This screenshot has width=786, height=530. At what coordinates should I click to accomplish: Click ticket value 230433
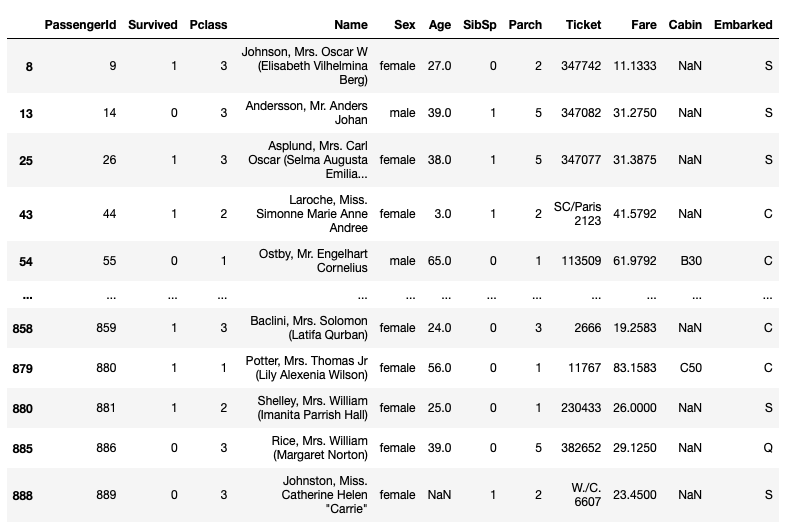[581, 408]
